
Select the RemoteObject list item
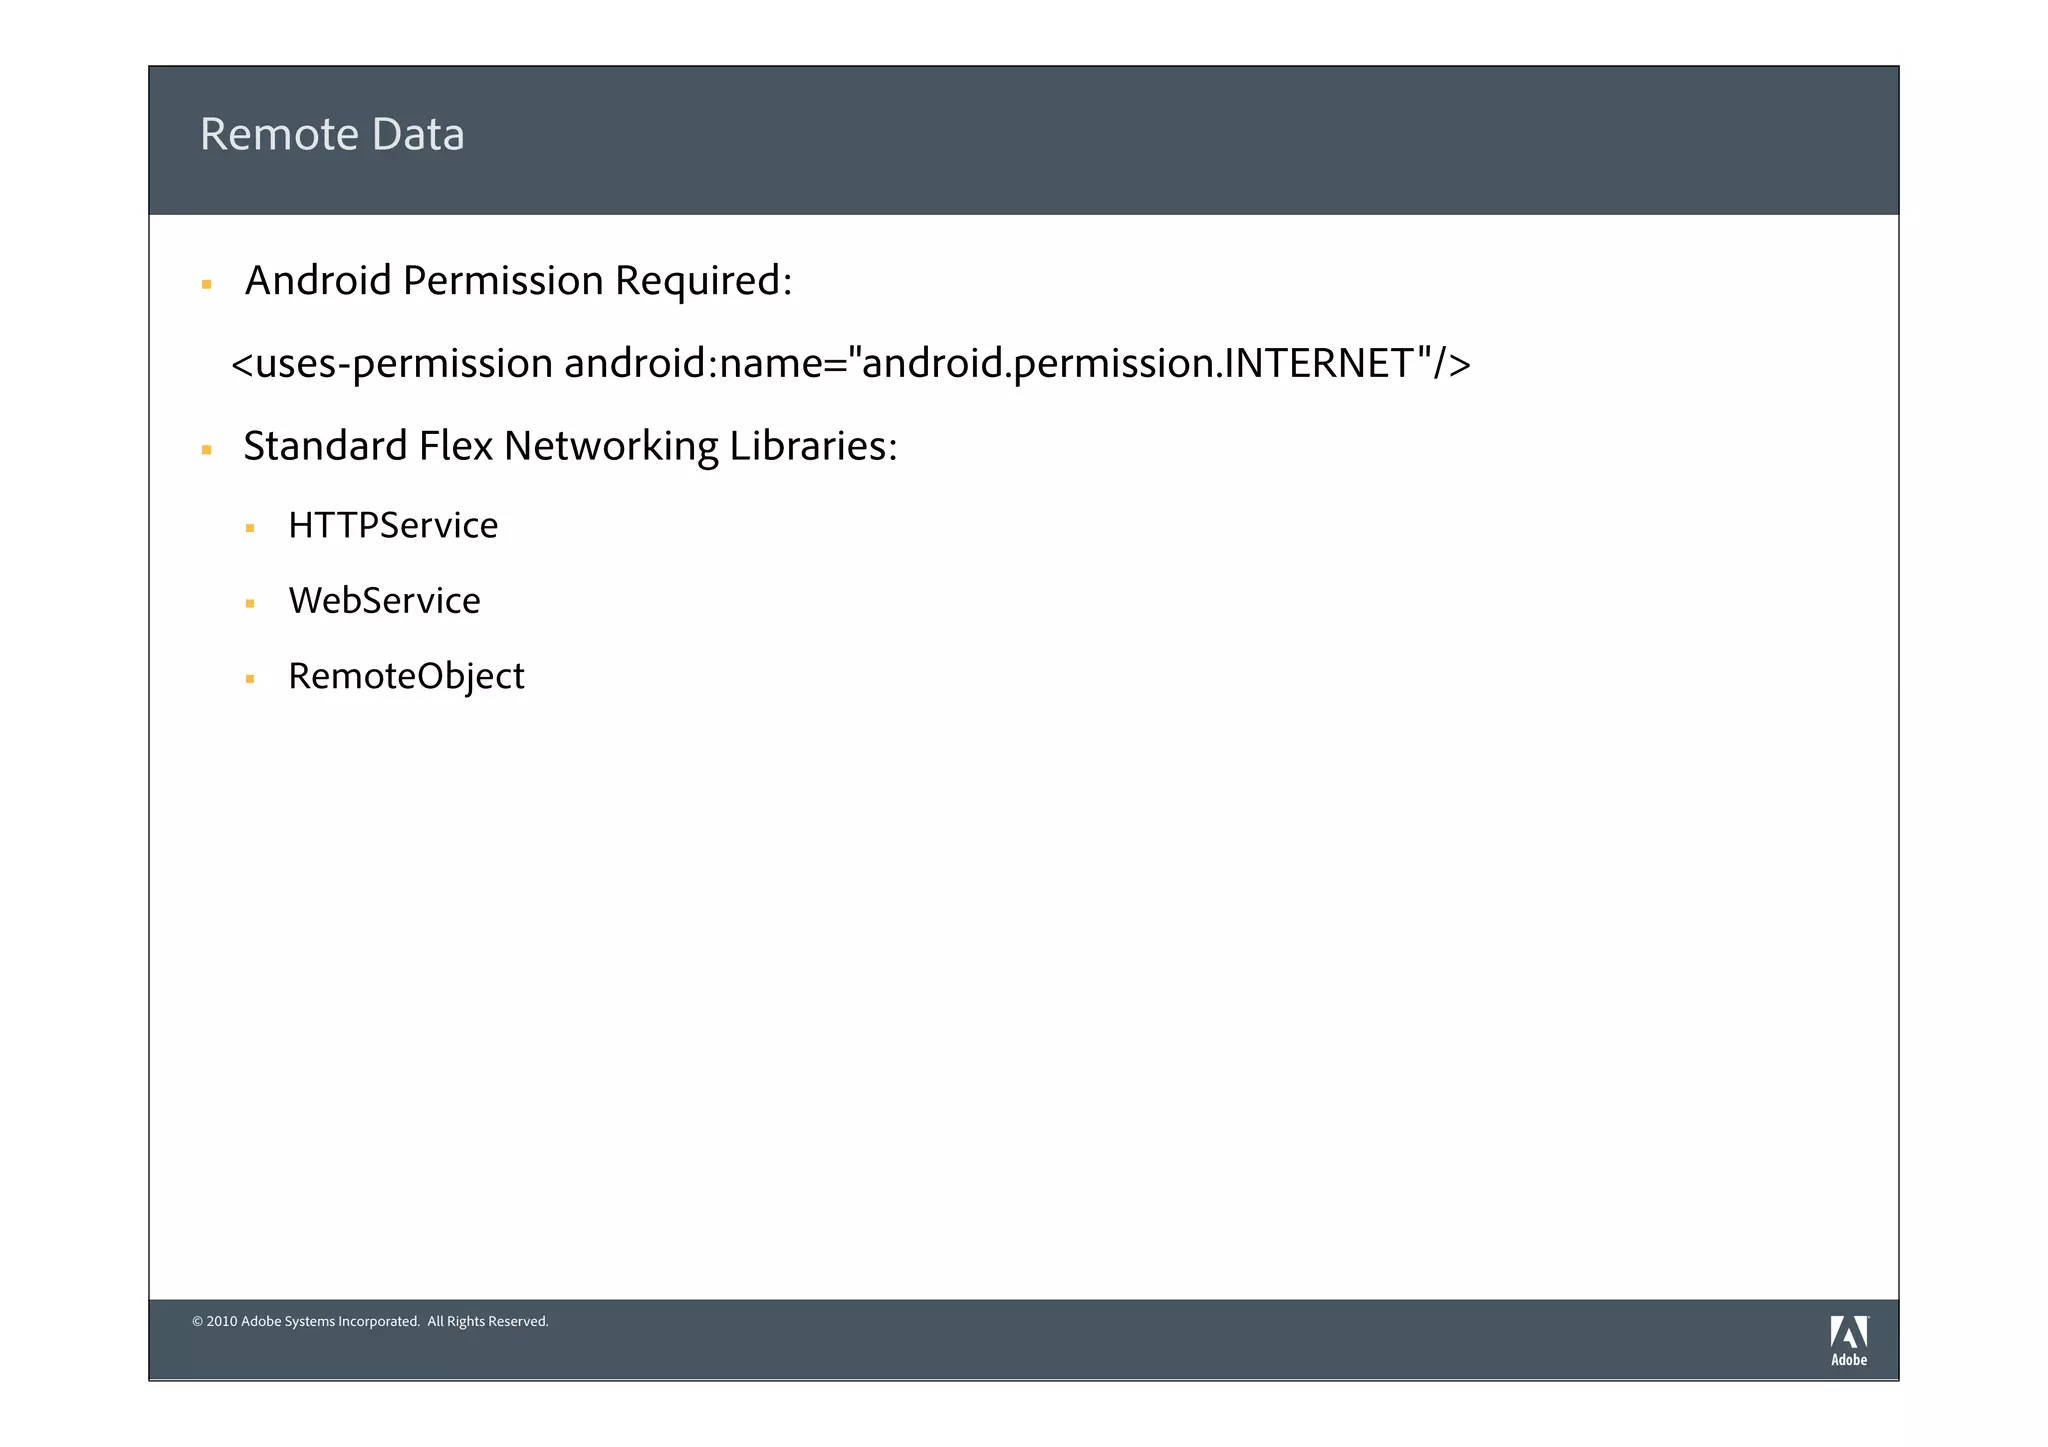pos(406,676)
